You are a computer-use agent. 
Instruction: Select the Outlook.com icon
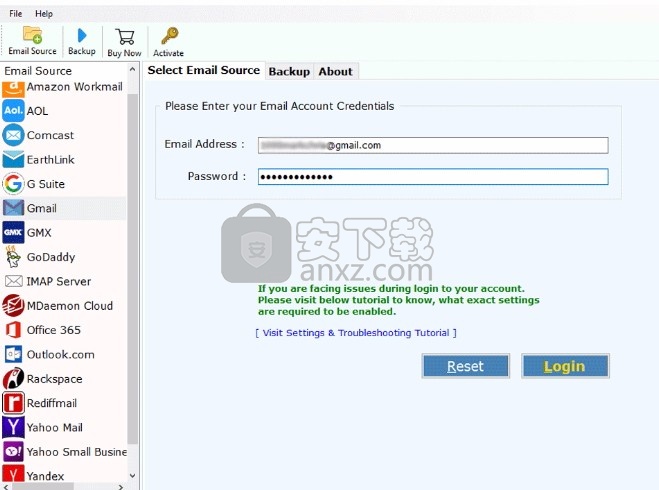[13, 354]
